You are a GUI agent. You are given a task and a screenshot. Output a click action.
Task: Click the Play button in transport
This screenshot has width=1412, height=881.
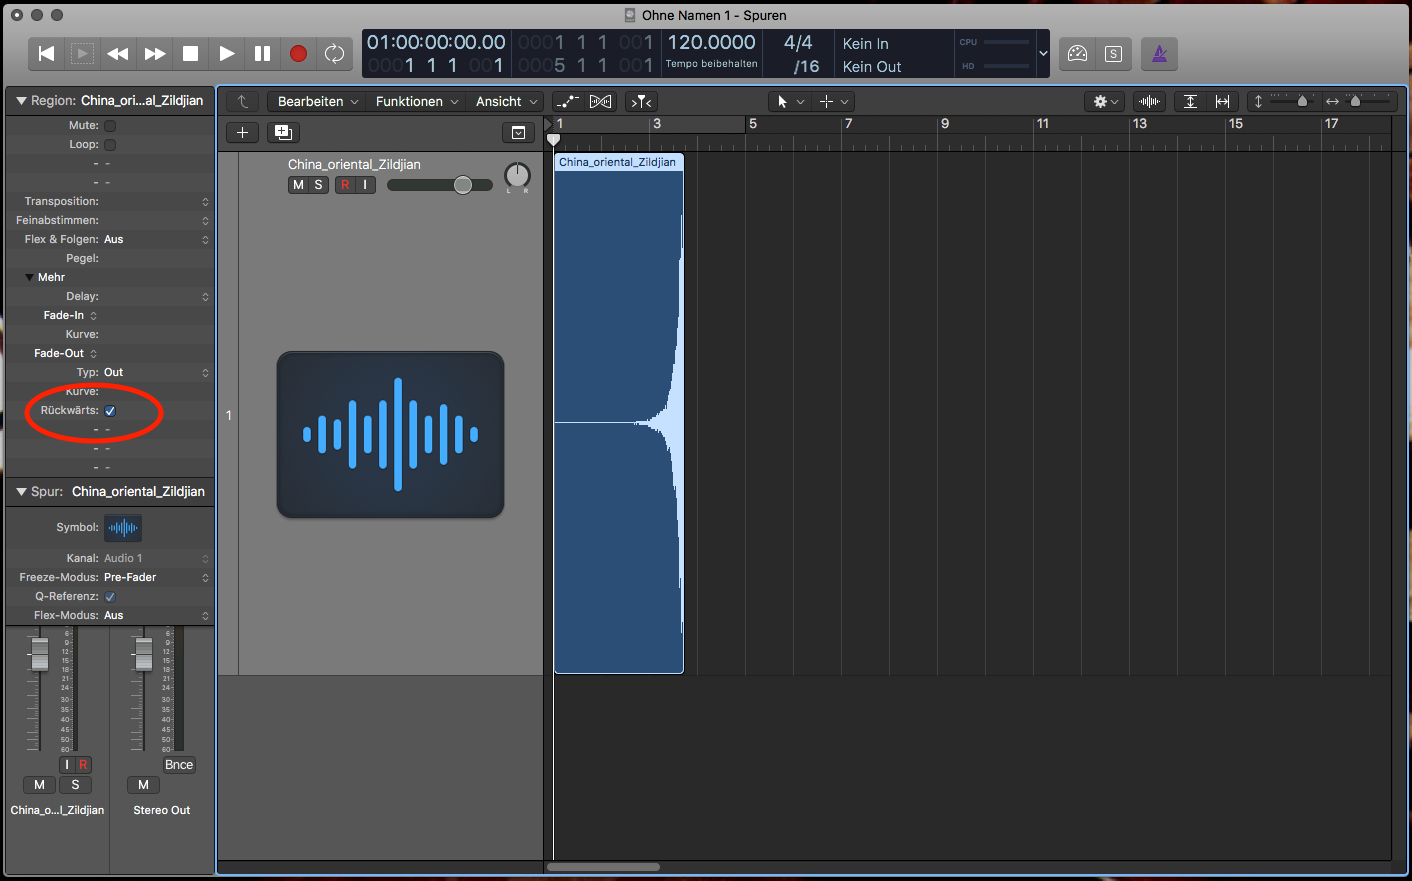227,54
